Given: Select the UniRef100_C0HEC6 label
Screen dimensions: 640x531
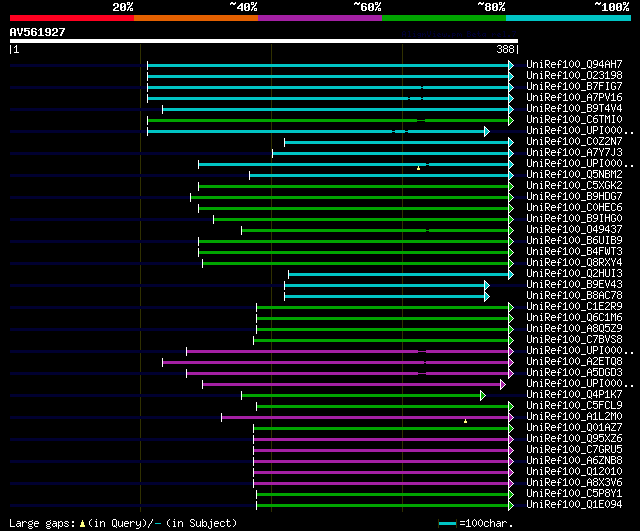Looking at the screenshot, I should (x=574, y=208).
